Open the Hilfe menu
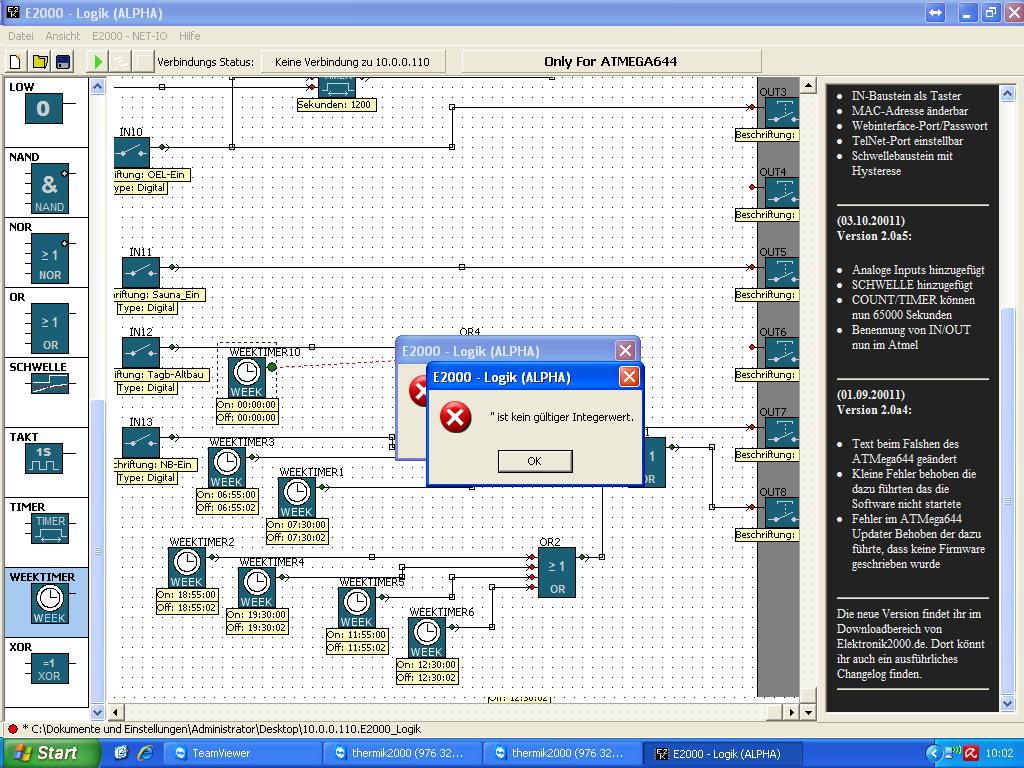Image resolution: width=1024 pixels, height=768 pixels. coord(189,36)
